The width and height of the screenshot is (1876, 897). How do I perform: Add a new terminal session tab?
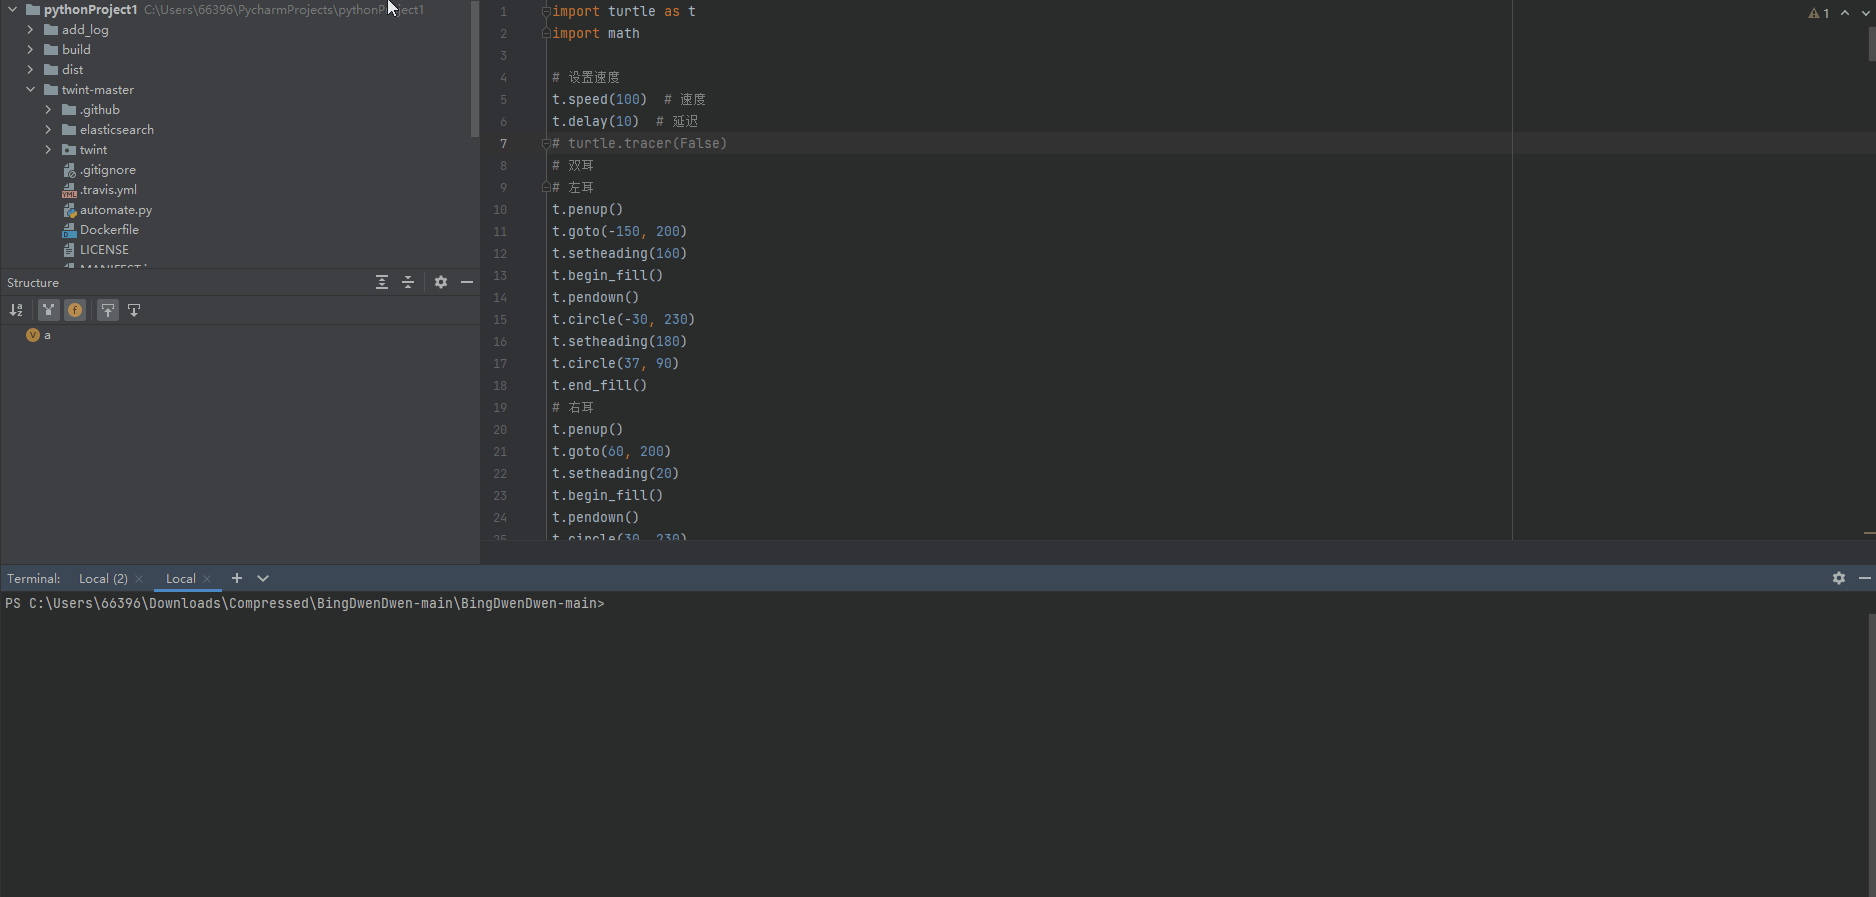click(237, 578)
